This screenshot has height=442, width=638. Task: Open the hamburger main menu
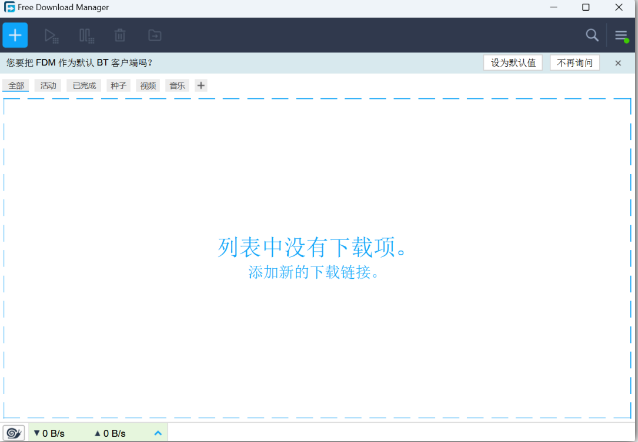pos(621,35)
